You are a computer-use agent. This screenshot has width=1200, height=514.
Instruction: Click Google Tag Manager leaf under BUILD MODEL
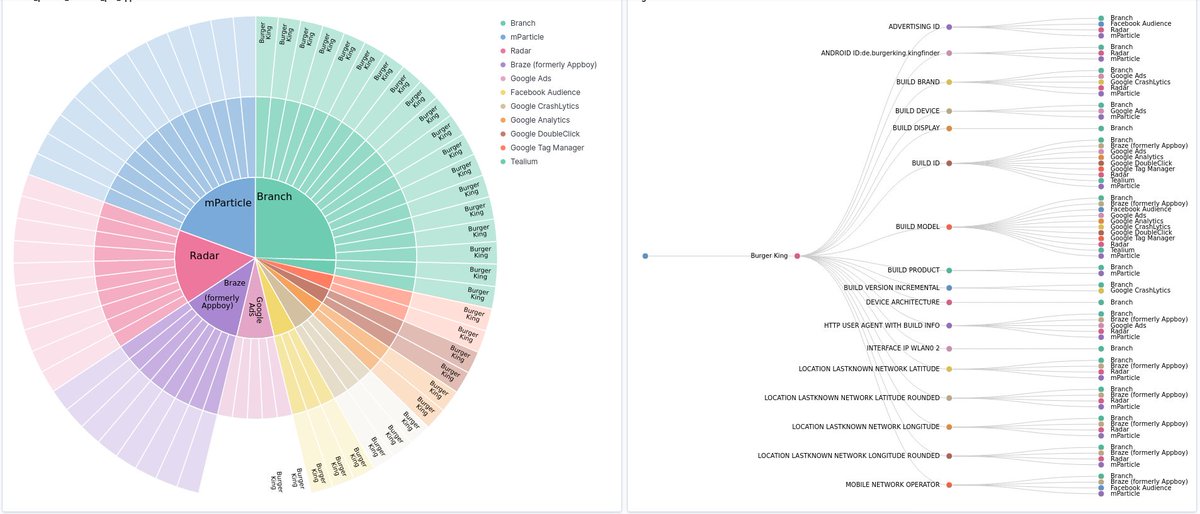point(1101,238)
